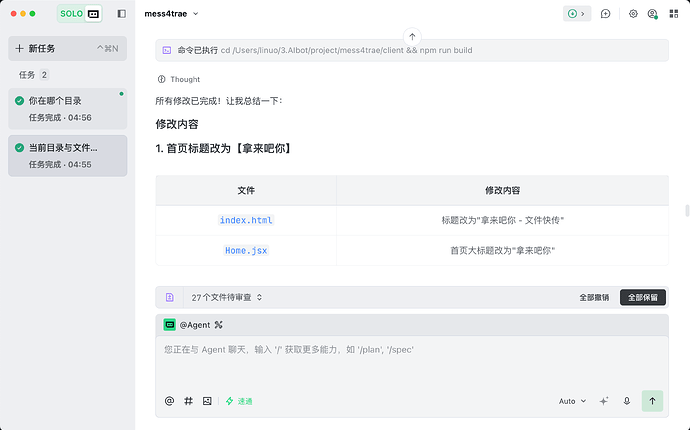Viewport: 690px width, 430px height.
Task: Open the Auto model selector dropdown
Action: [x=572, y=401]
